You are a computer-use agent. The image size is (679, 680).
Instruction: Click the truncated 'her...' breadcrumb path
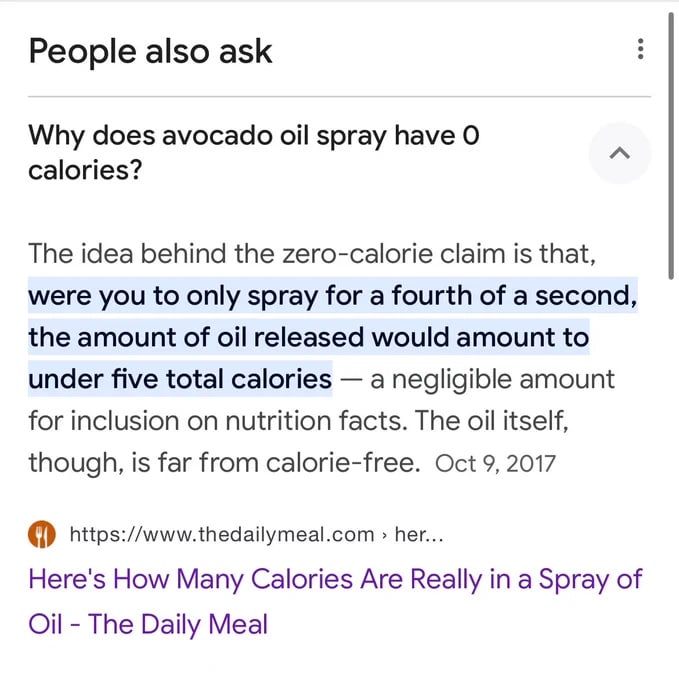click(x=419, y=534)
